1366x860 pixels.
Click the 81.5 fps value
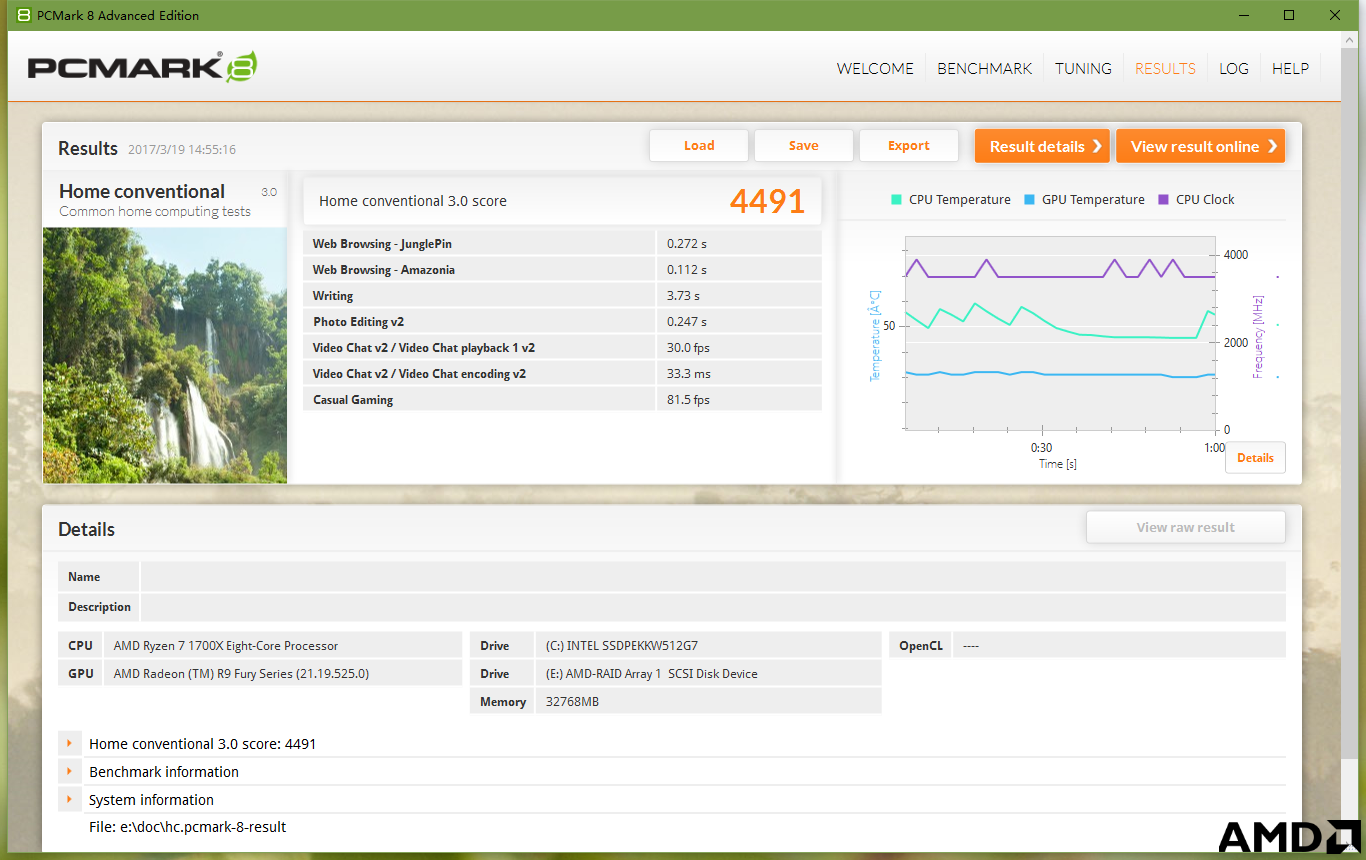tap(688, 400)
